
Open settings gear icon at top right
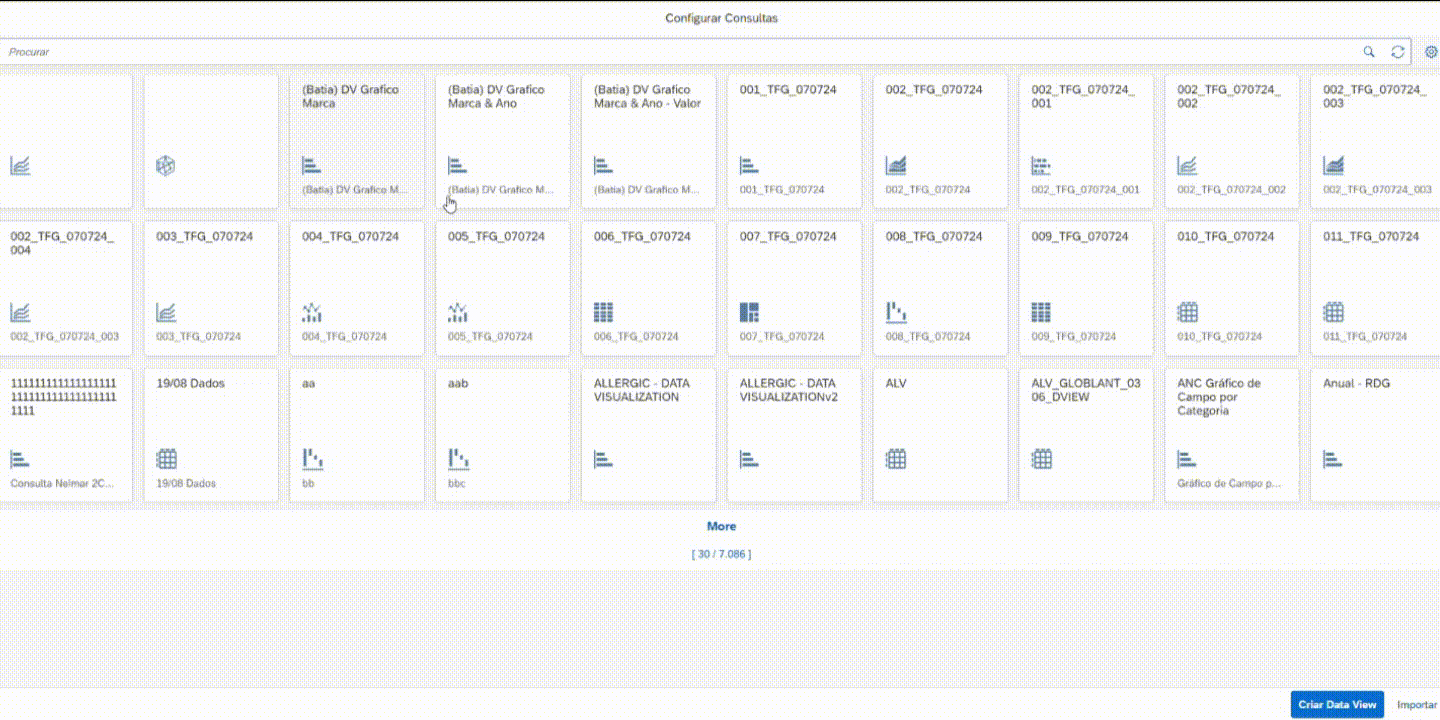pos(1430,52)
